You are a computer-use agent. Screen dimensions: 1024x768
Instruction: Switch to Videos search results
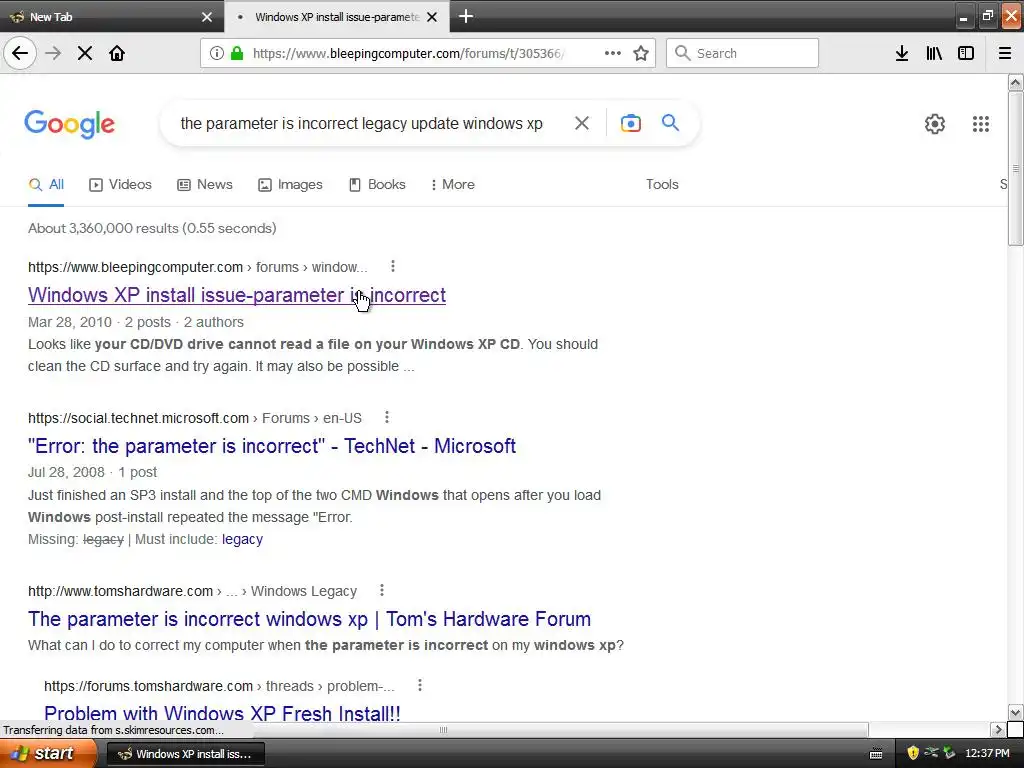tap(120, 185)
